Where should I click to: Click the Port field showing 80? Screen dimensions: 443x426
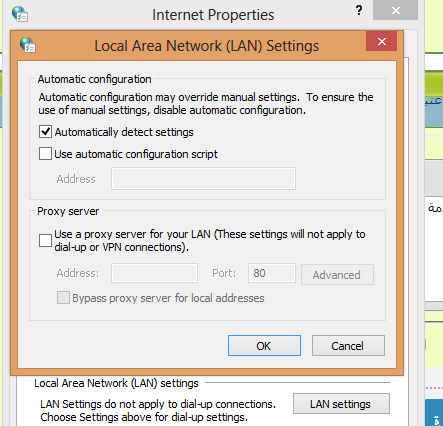point(272,273)
